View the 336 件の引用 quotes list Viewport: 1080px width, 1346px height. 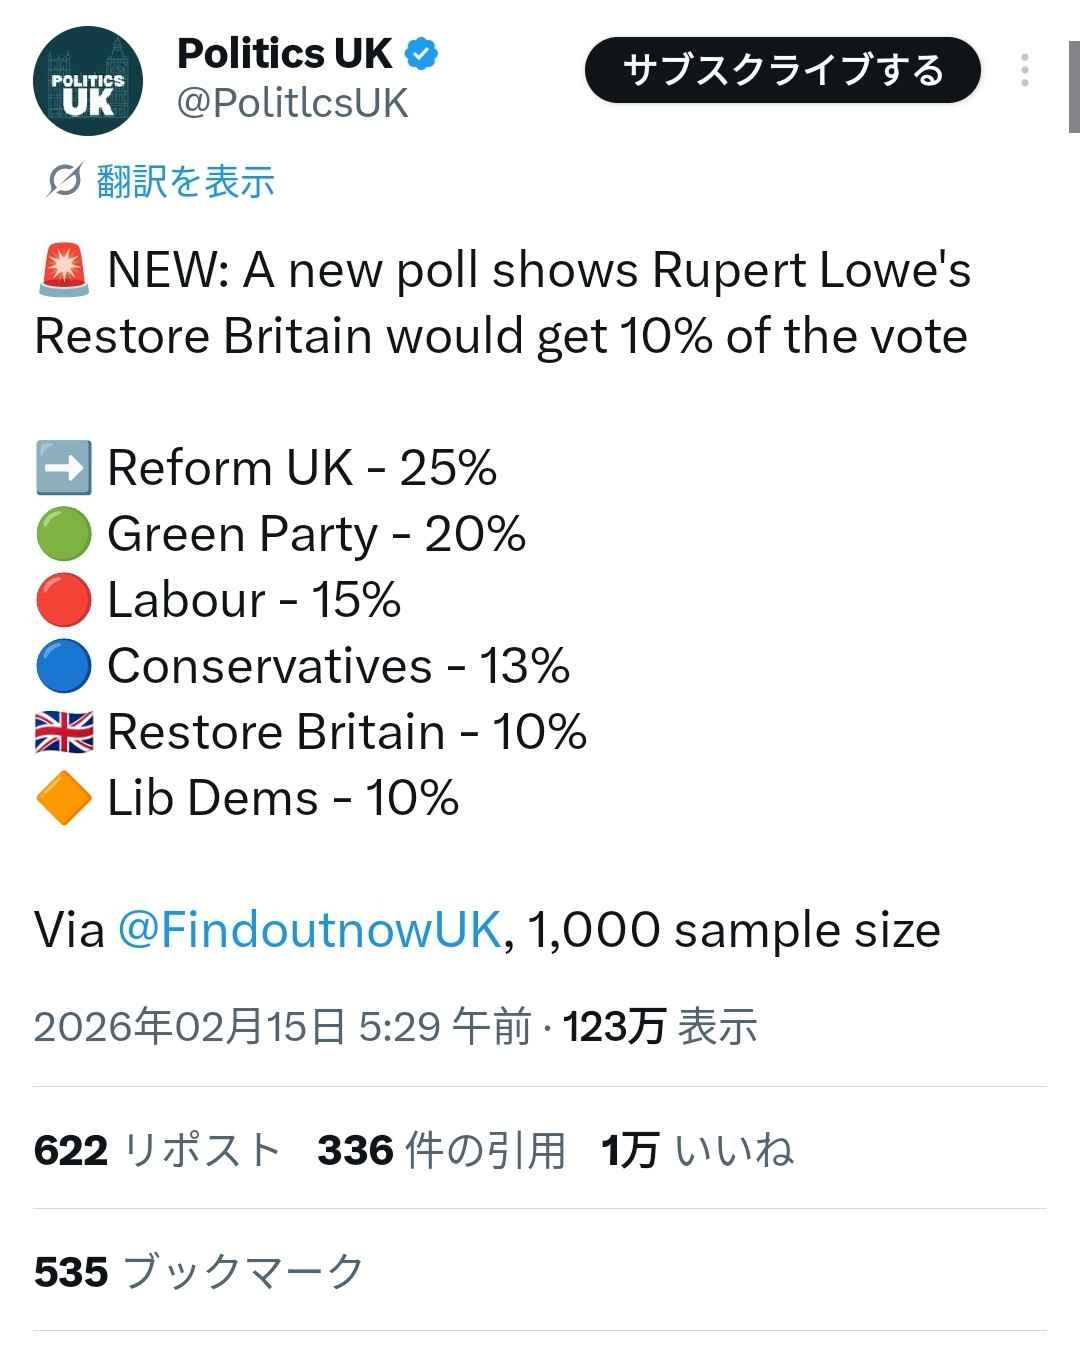[x=441, y=1150]
